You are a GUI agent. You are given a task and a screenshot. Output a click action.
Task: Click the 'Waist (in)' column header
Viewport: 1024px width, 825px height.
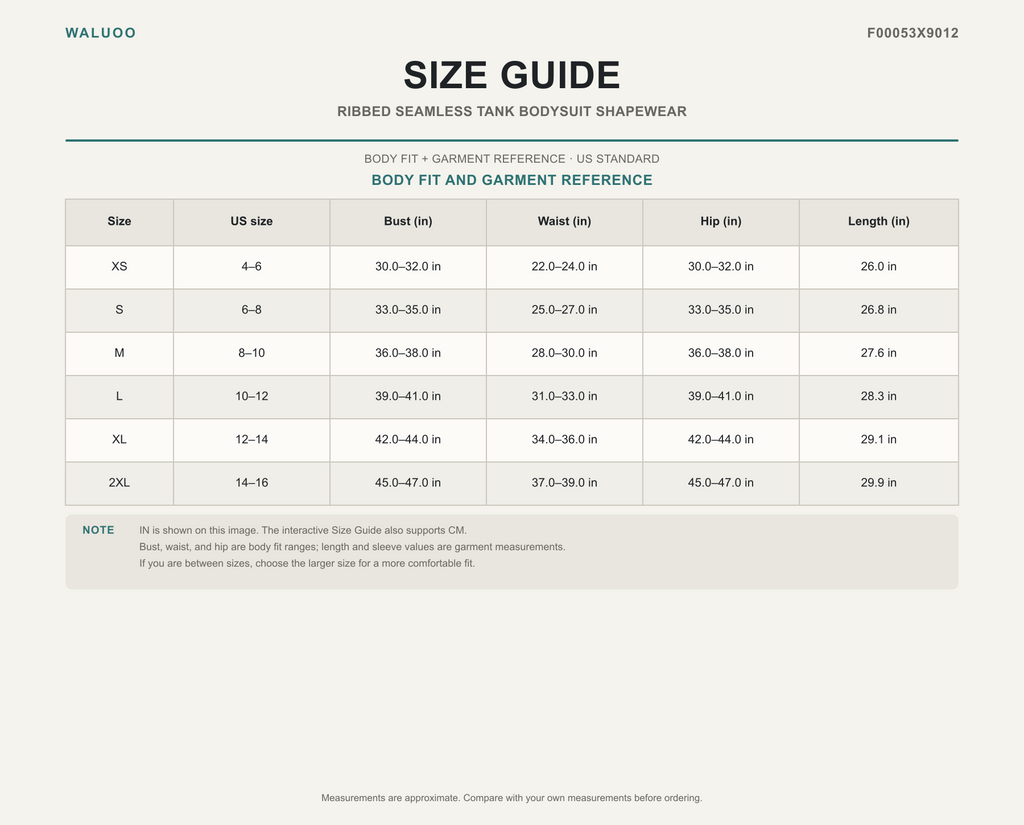click(x=564, y=221)
